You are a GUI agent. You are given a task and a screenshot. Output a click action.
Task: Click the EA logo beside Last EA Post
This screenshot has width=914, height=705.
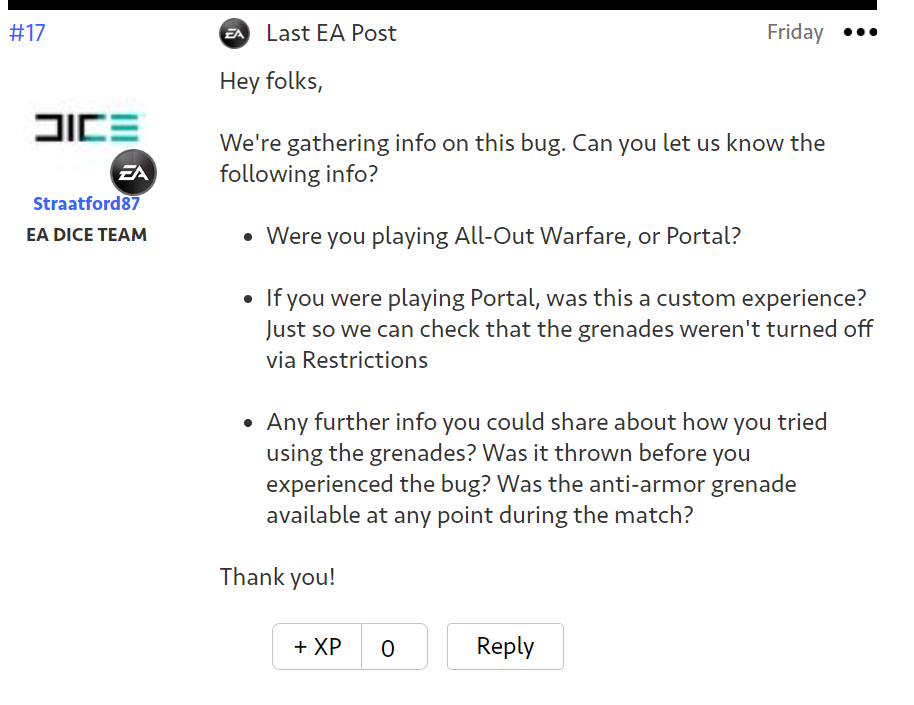pyautogui.click(x=235, y=34)
